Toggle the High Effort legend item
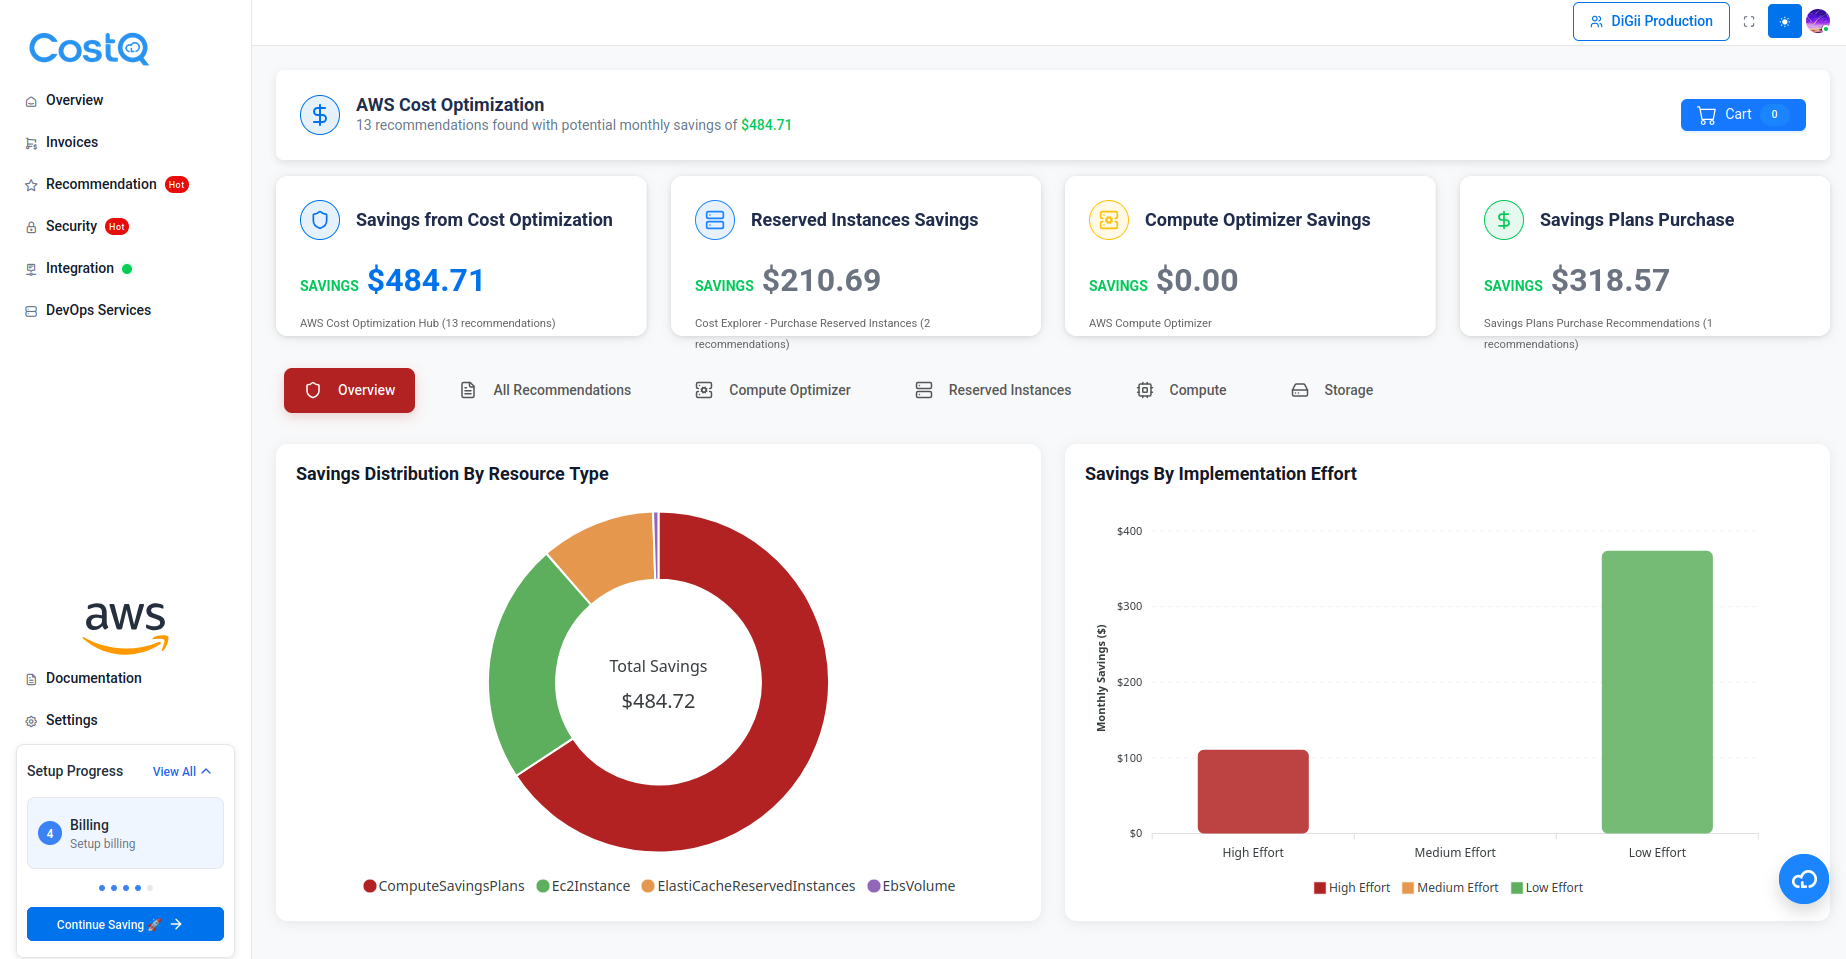The width and height of the screenshot is (1846, 959). pyautogui.click(x=1352, y=888)
